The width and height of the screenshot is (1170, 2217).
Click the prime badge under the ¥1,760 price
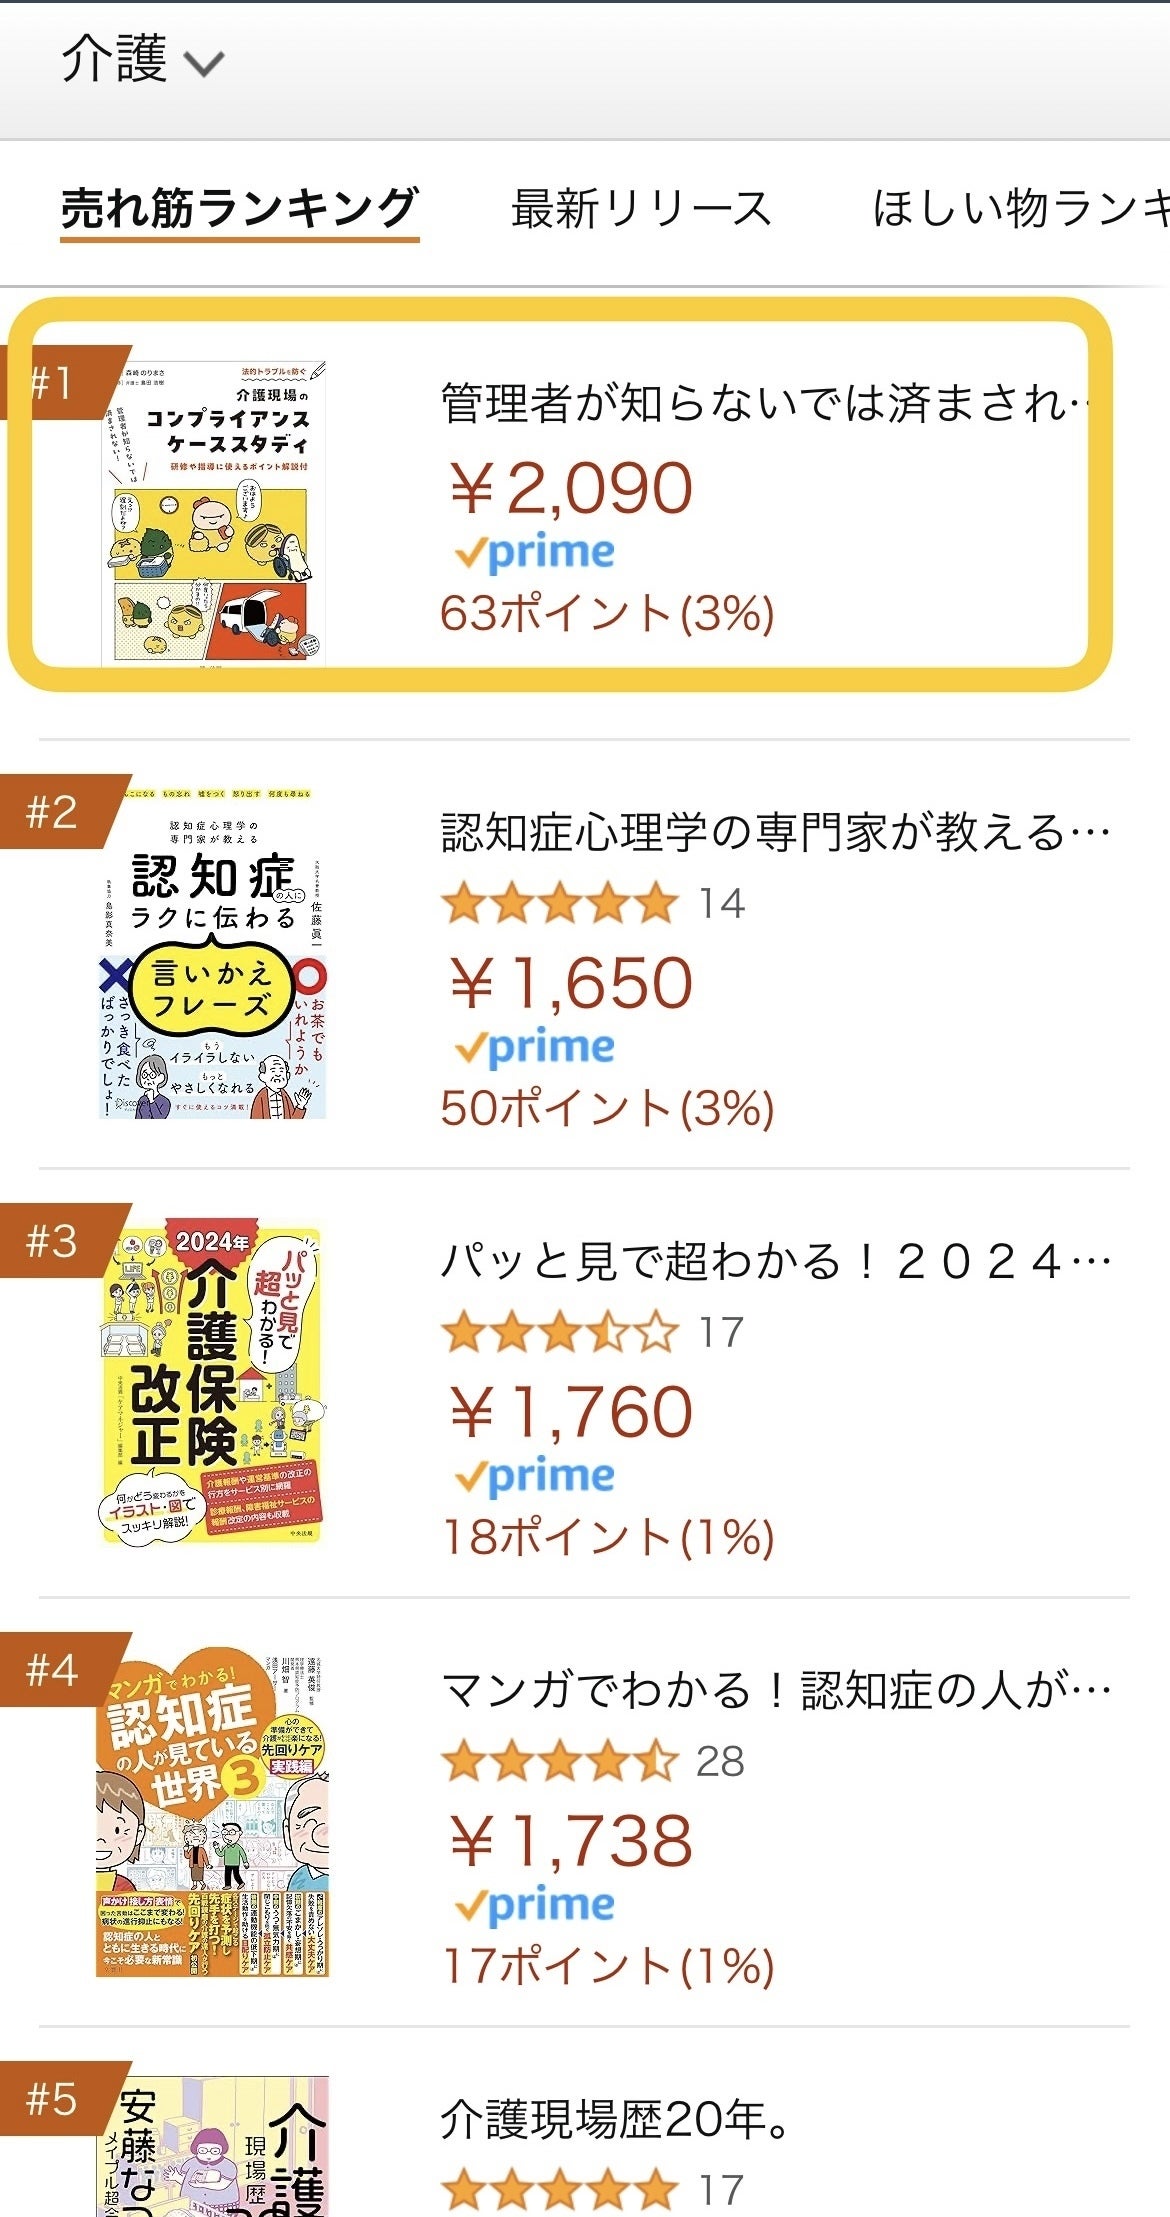click(535, 1476)
